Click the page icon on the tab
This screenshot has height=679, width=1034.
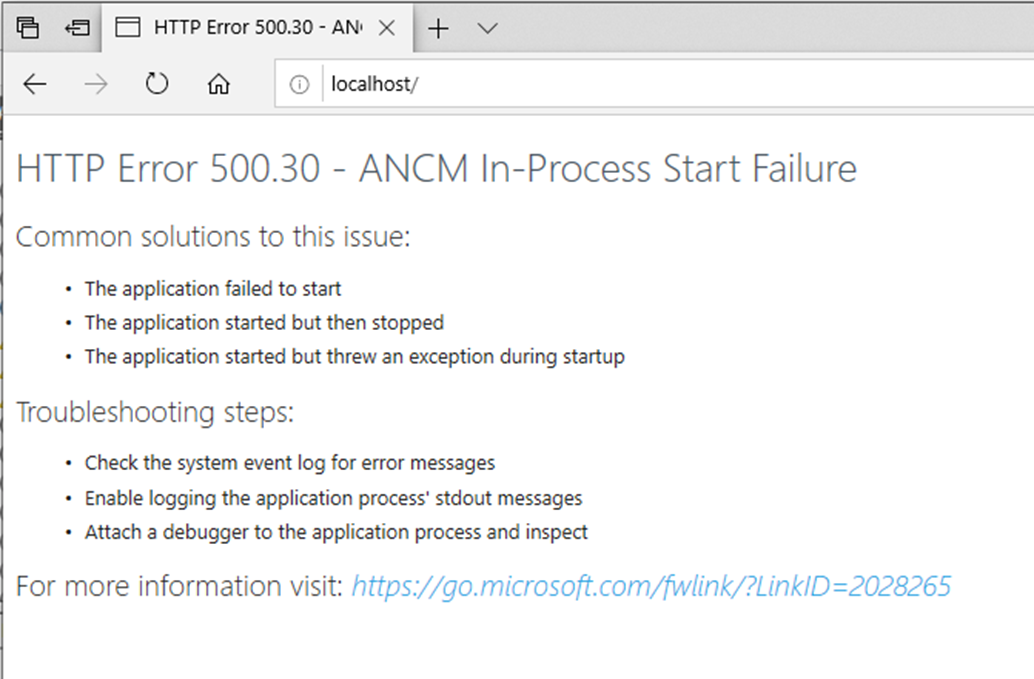click(x=127, y=27)
